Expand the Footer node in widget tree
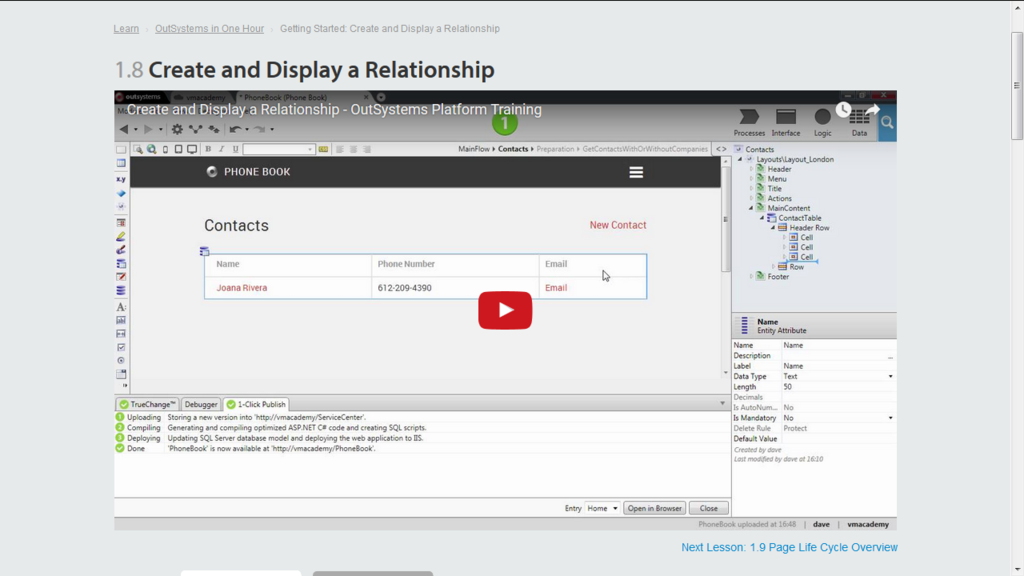 [x=751, y=277]
